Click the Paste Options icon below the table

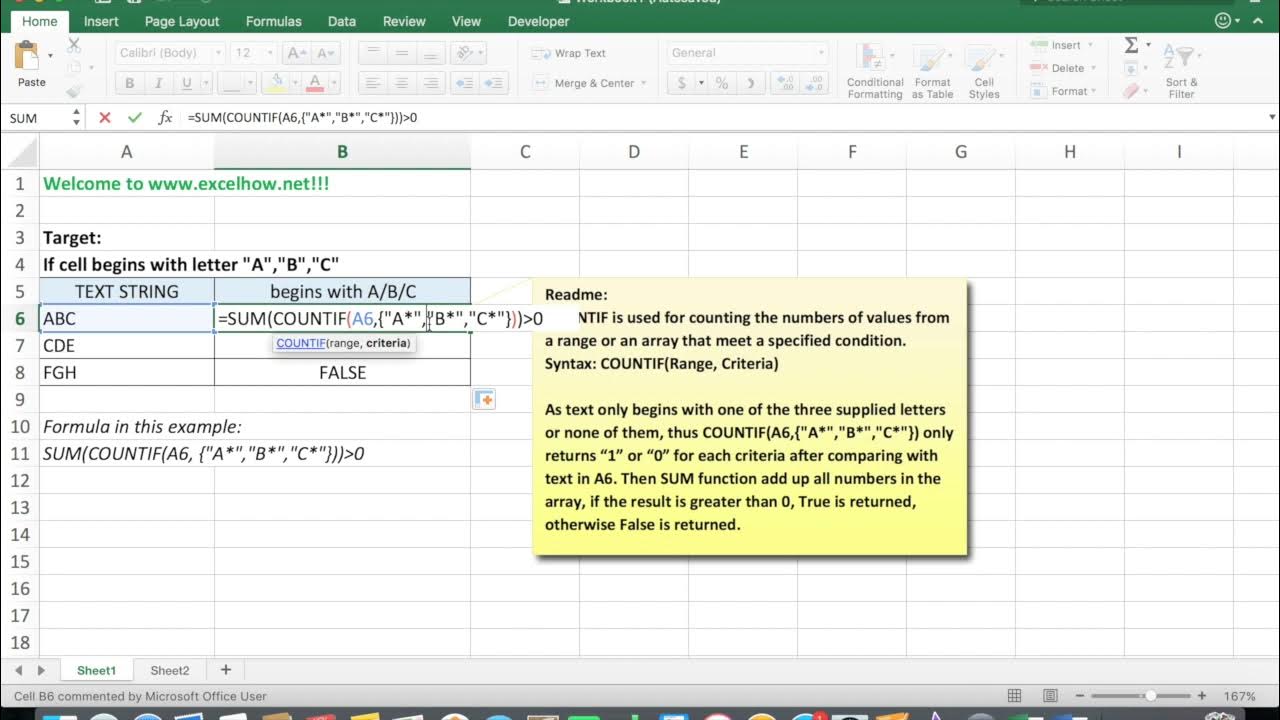484,400
